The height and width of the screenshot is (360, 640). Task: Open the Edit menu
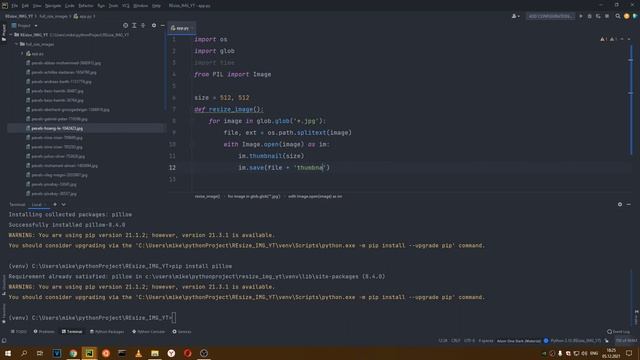click(x=25, y=6)
